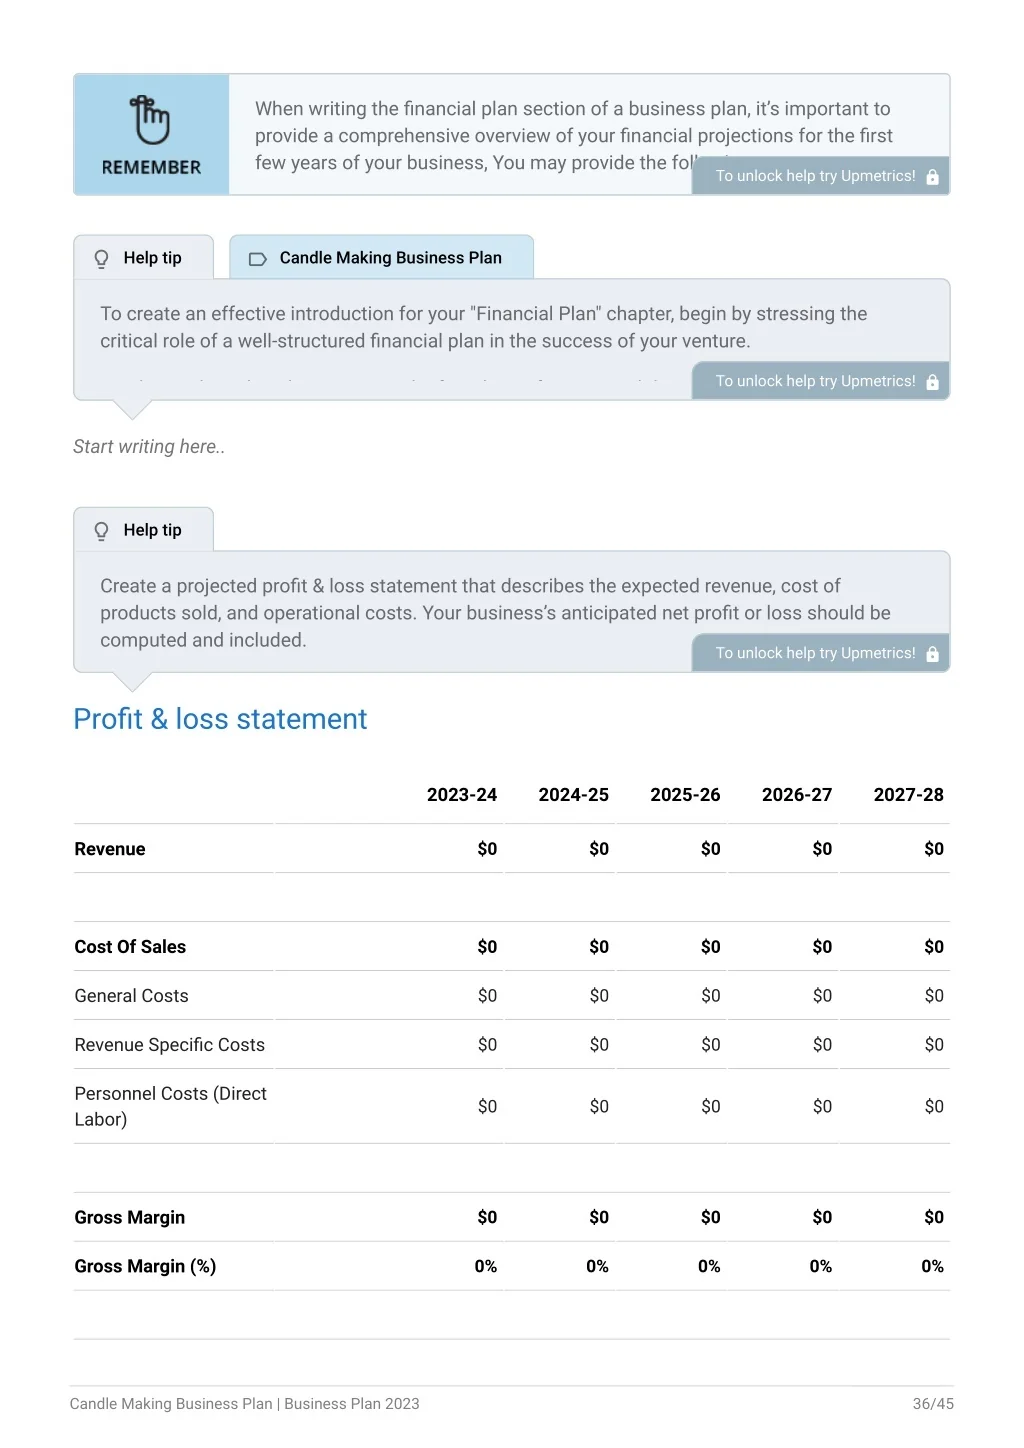Click the lock icon in the REMEMBER box
Viewport: 1024px width, 1448px height.
pyautogui.click(x=932, y=177)
